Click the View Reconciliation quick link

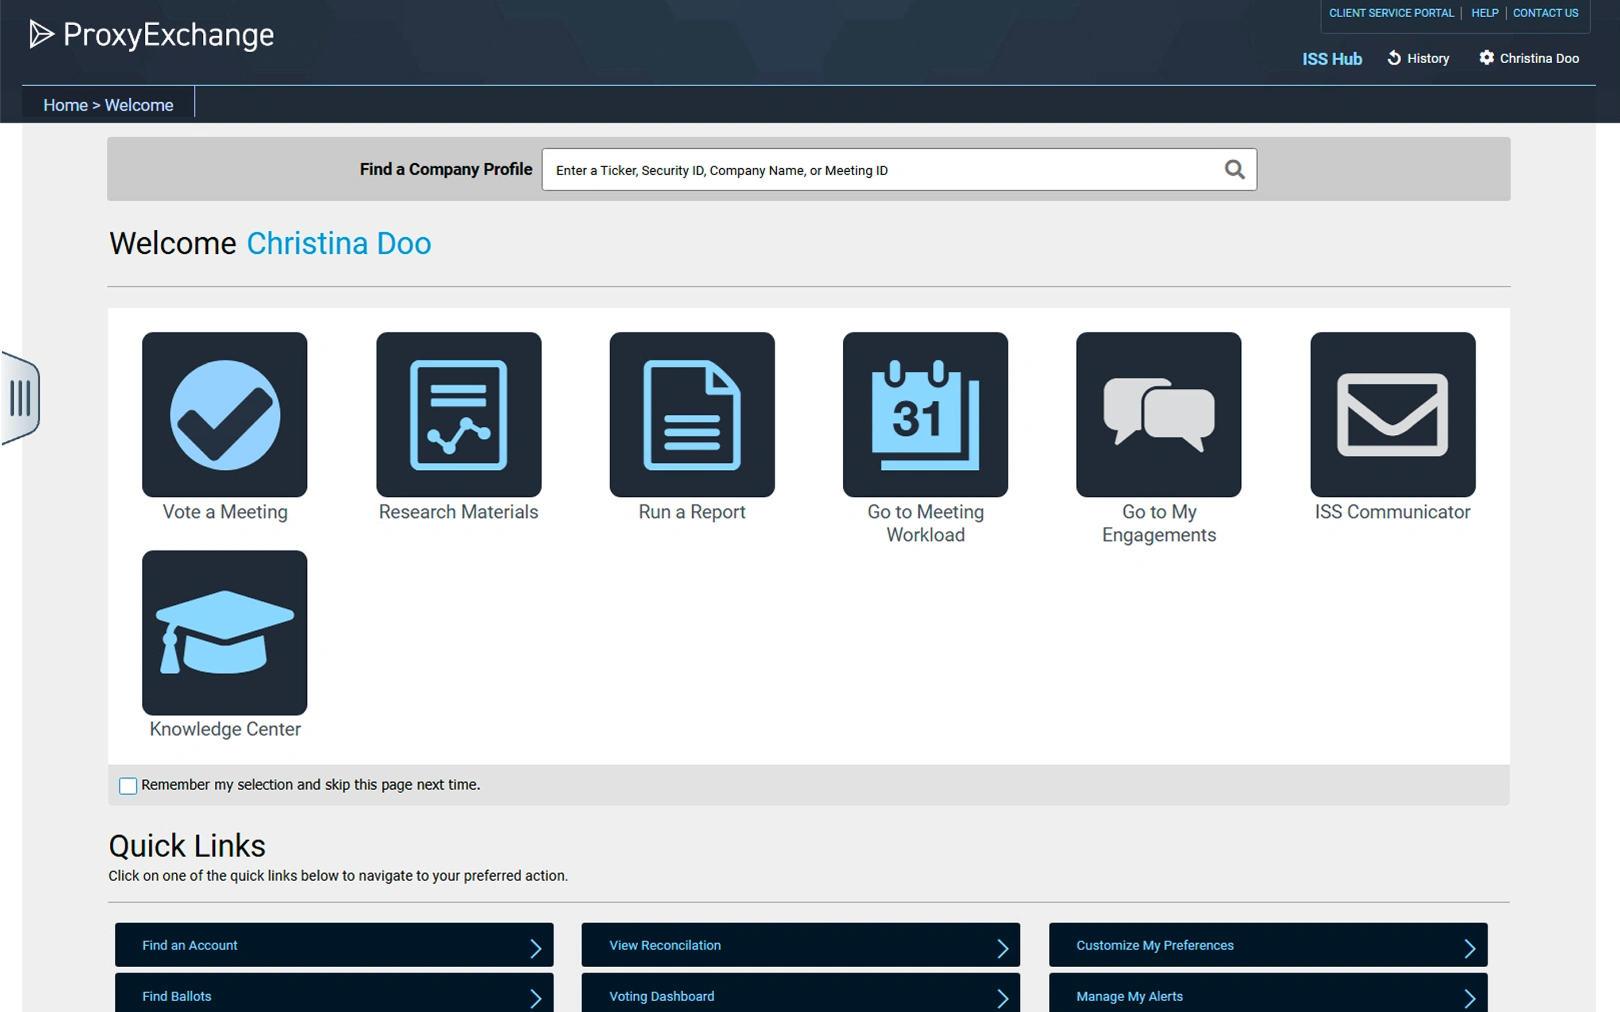point(801,945)
